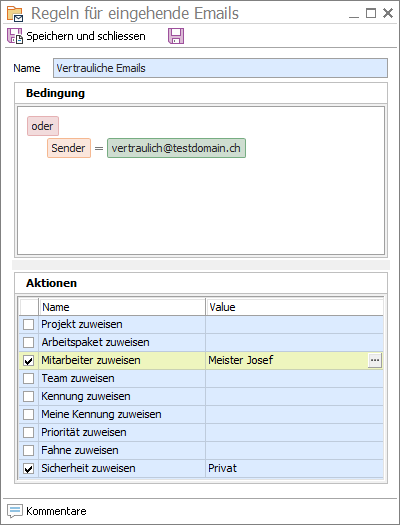Screen dimensions: 400x525
Task: Select the Privat value cell
Action: 295,468
